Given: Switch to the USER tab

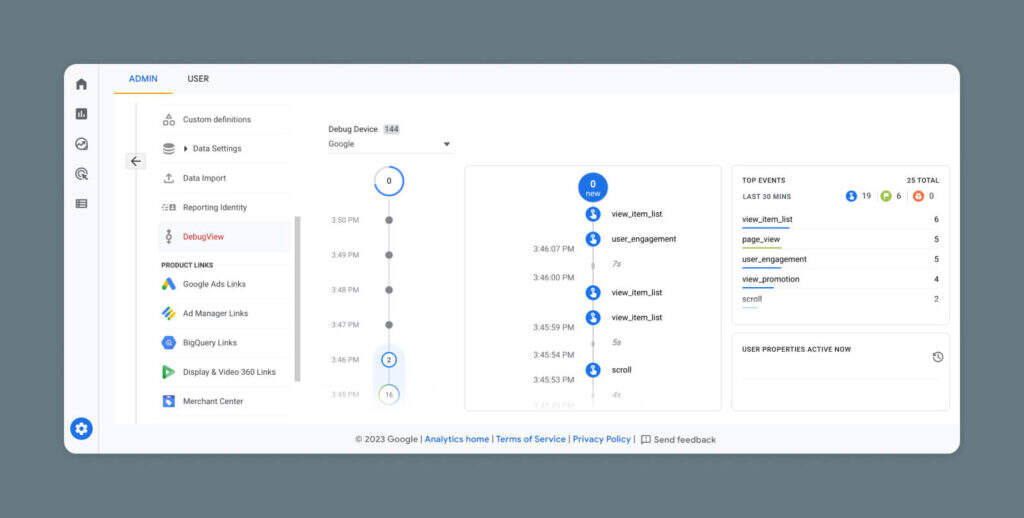Looking at the screenshot, I should click(198, 79).
